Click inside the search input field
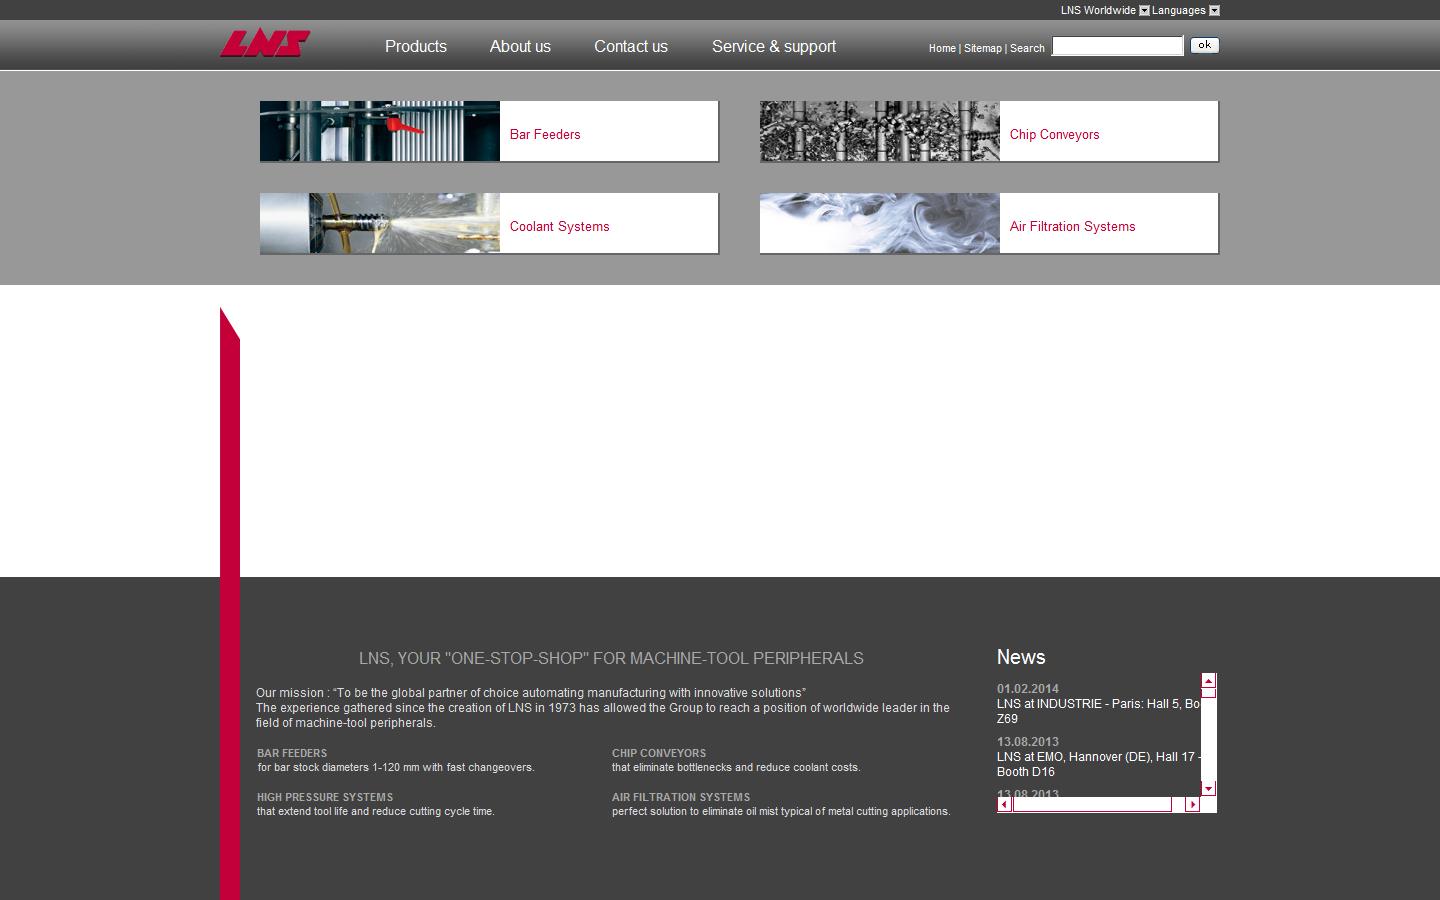1440x900 pixels. (x=1117, y=45)
